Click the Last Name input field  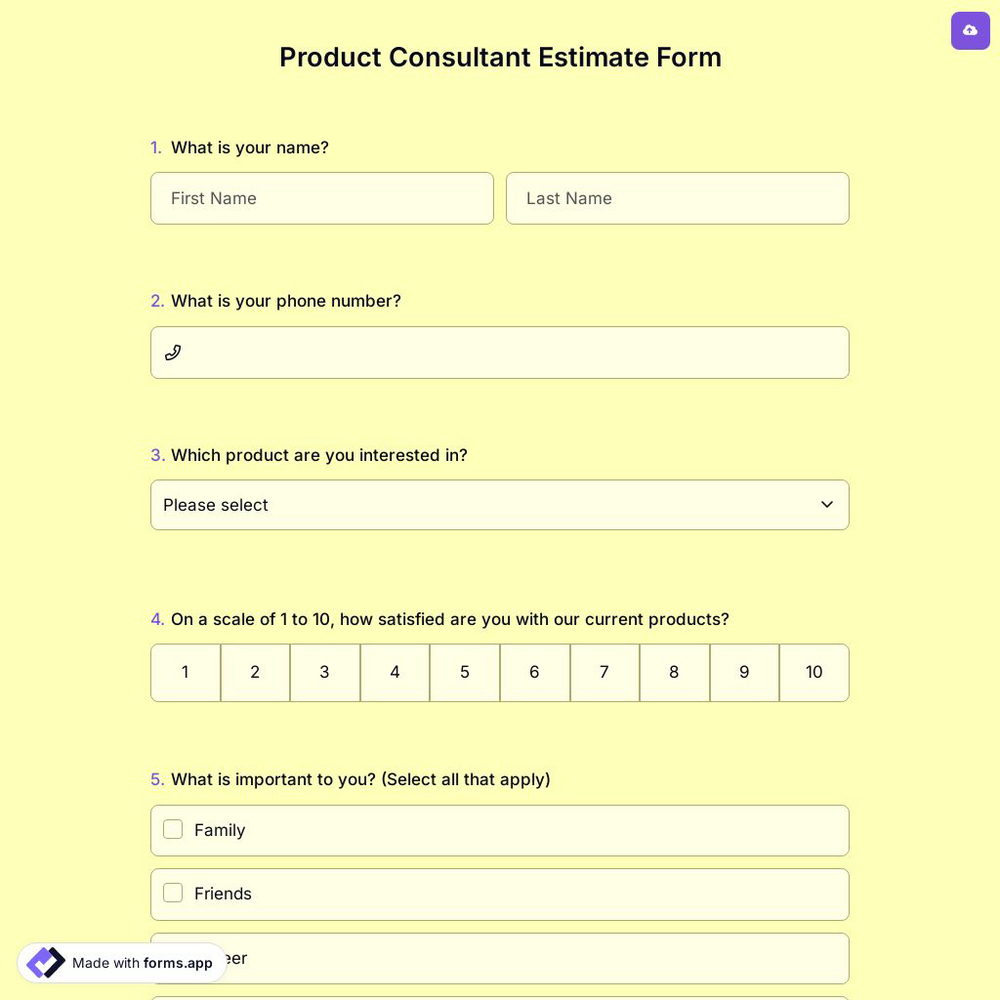pos(678,198)
